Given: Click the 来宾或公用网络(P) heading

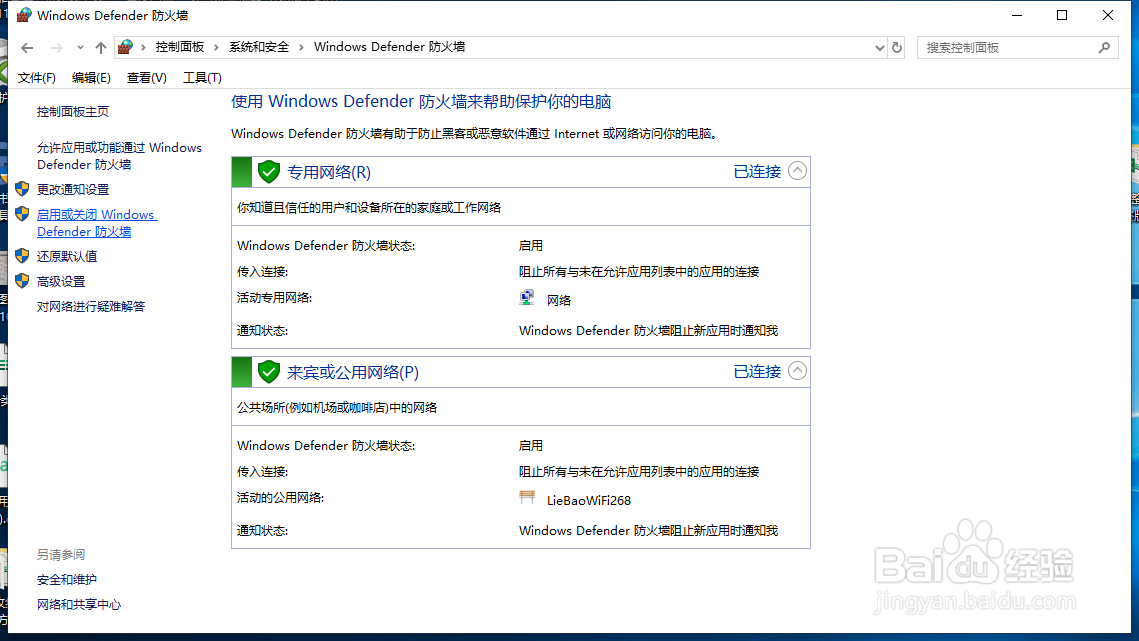Looking at the screenshot, I should [352, 372].
